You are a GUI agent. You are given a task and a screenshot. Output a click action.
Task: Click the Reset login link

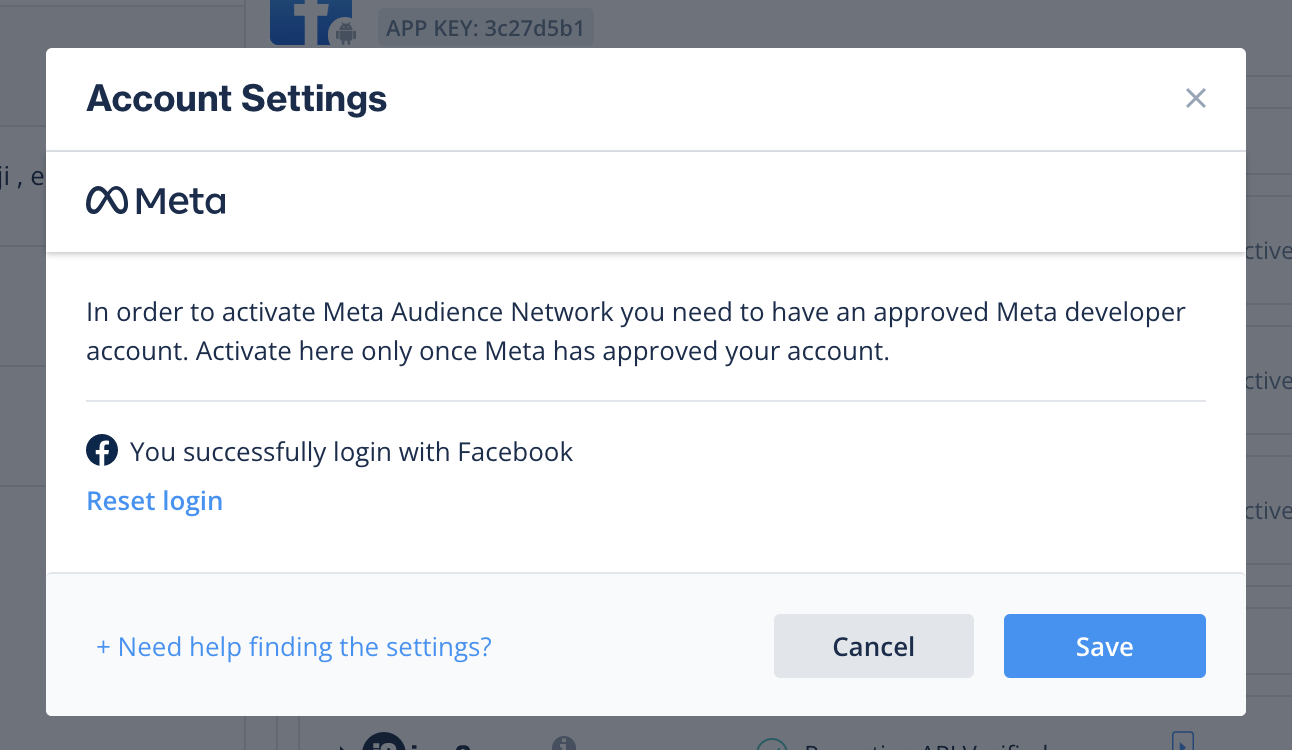(154, 500)
